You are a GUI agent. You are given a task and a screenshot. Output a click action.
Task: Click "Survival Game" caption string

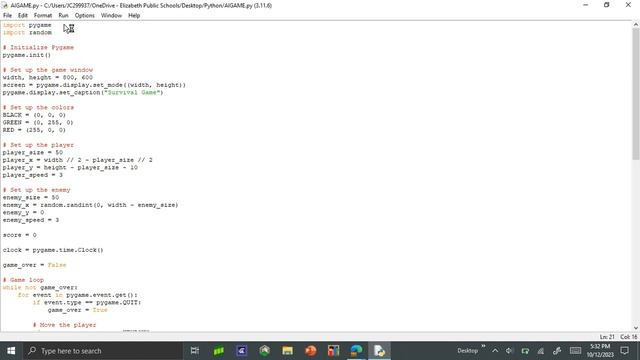(x=133, y=92)
